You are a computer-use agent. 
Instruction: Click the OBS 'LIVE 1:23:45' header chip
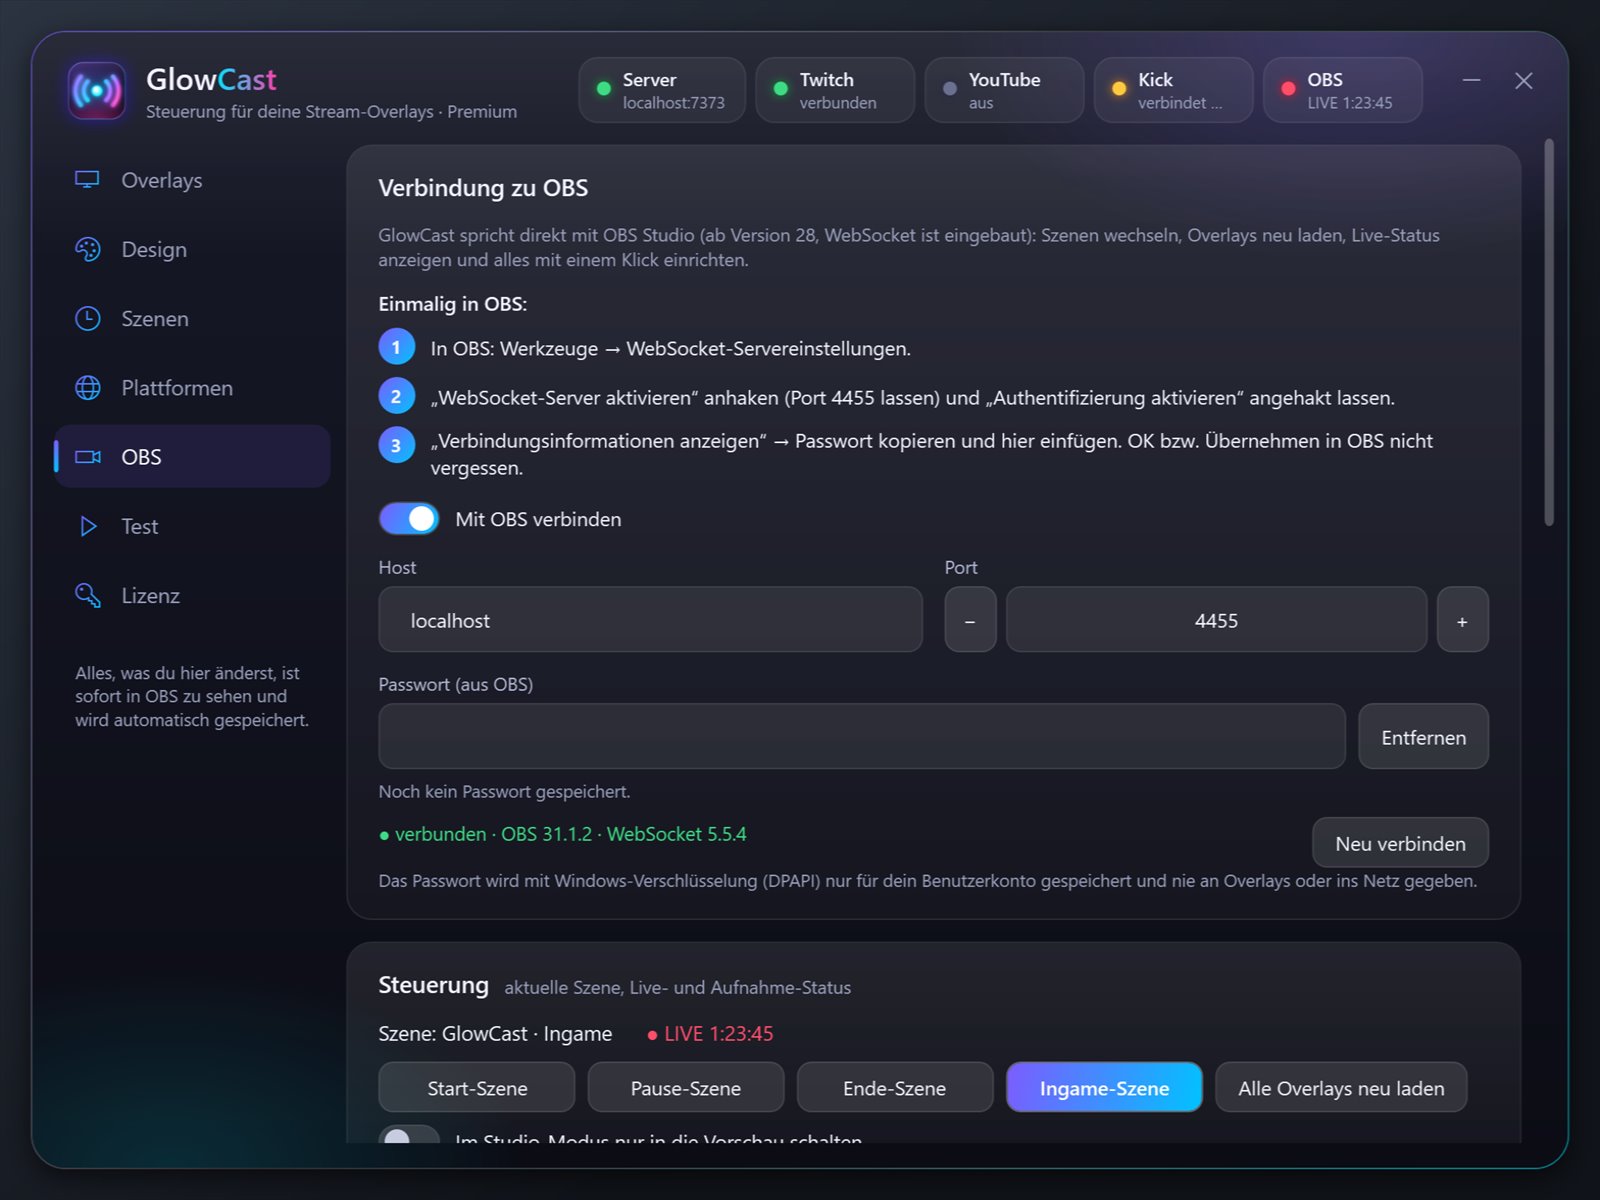[x=1343, y=90]
